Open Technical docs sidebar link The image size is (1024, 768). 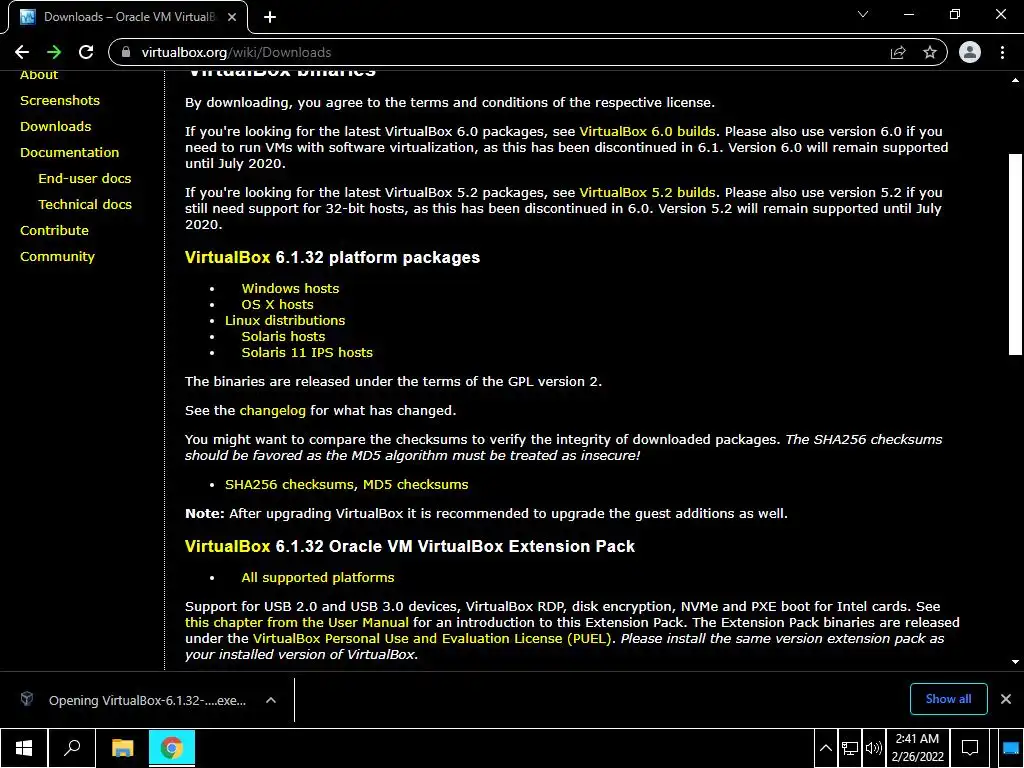(85, 205)
